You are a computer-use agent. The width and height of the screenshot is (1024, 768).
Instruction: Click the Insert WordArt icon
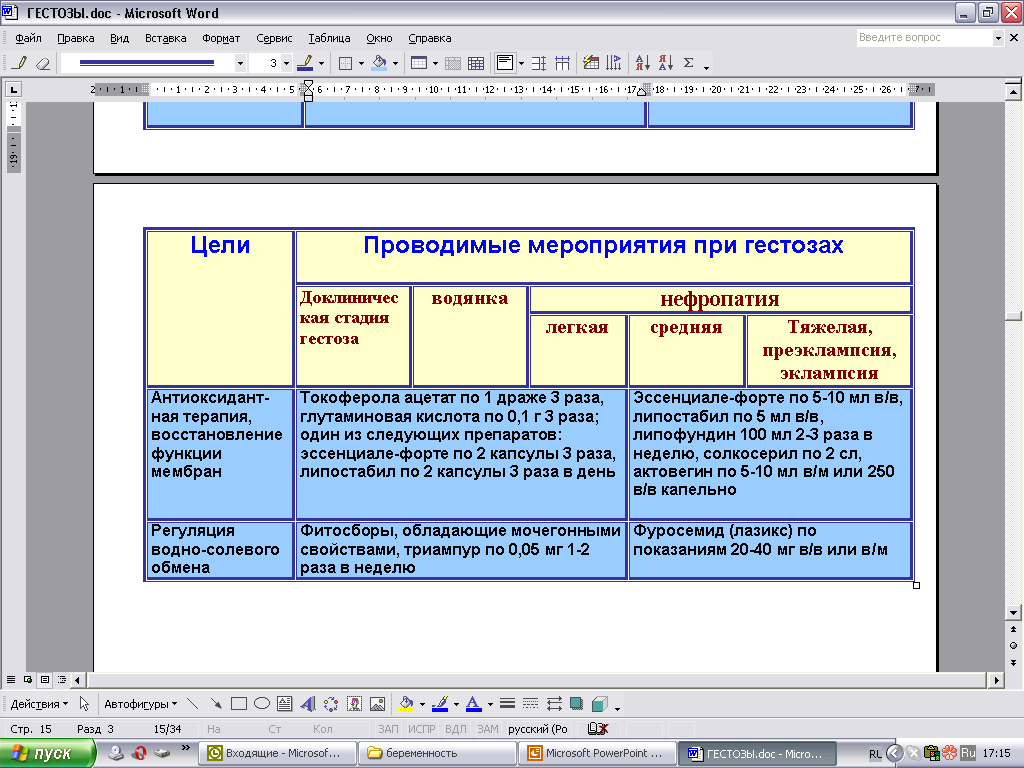point(308,704)
